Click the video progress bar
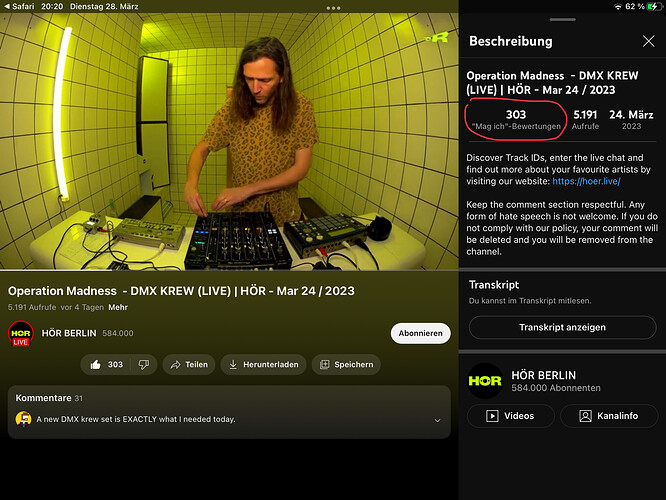666x500 pixels. [229, 270]
